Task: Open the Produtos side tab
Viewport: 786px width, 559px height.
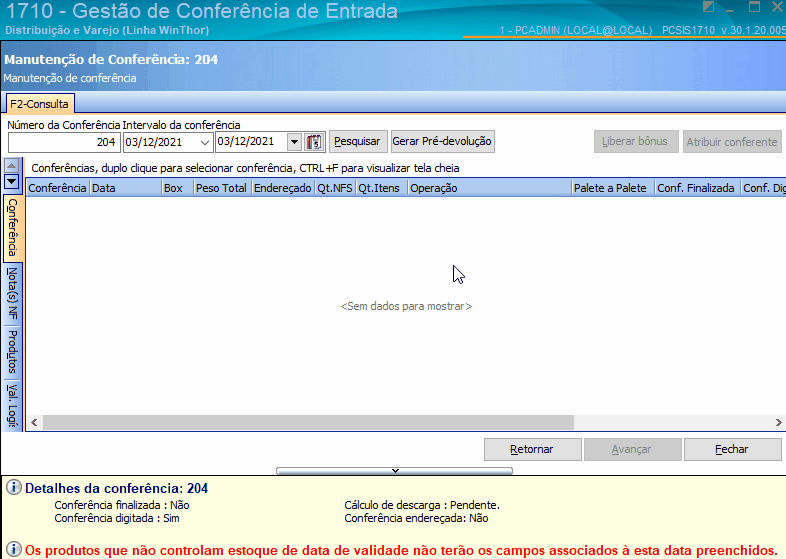Action: [x=13, y=352]
